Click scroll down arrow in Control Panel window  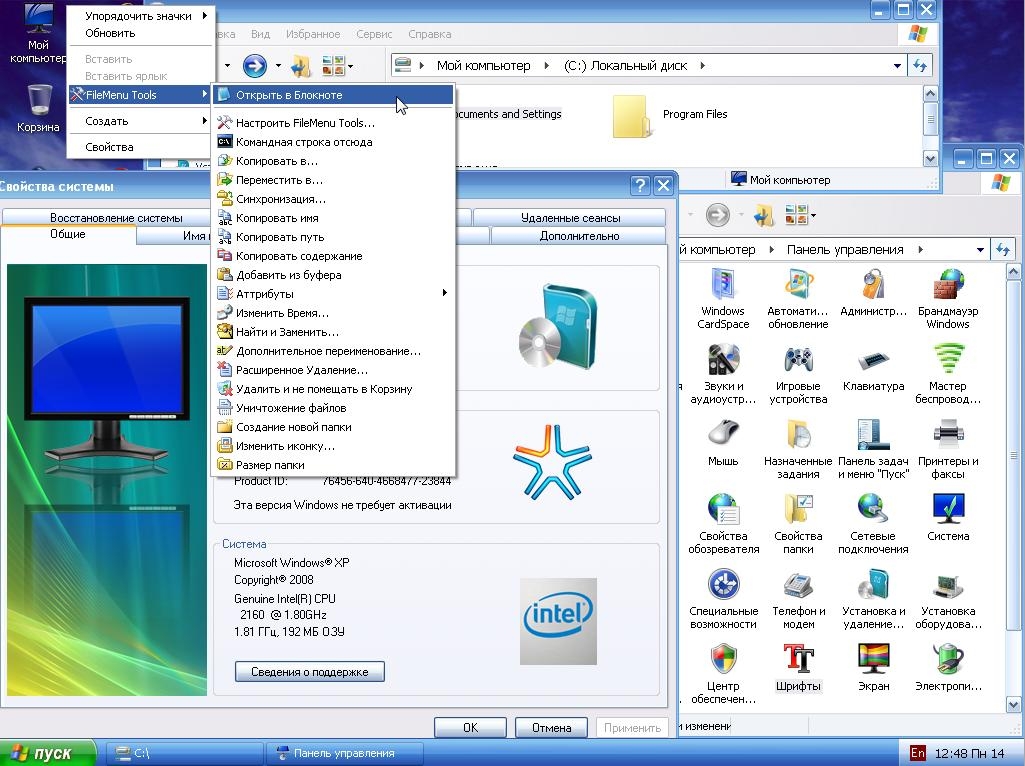pyautogui.click(x=1013, y=705)
